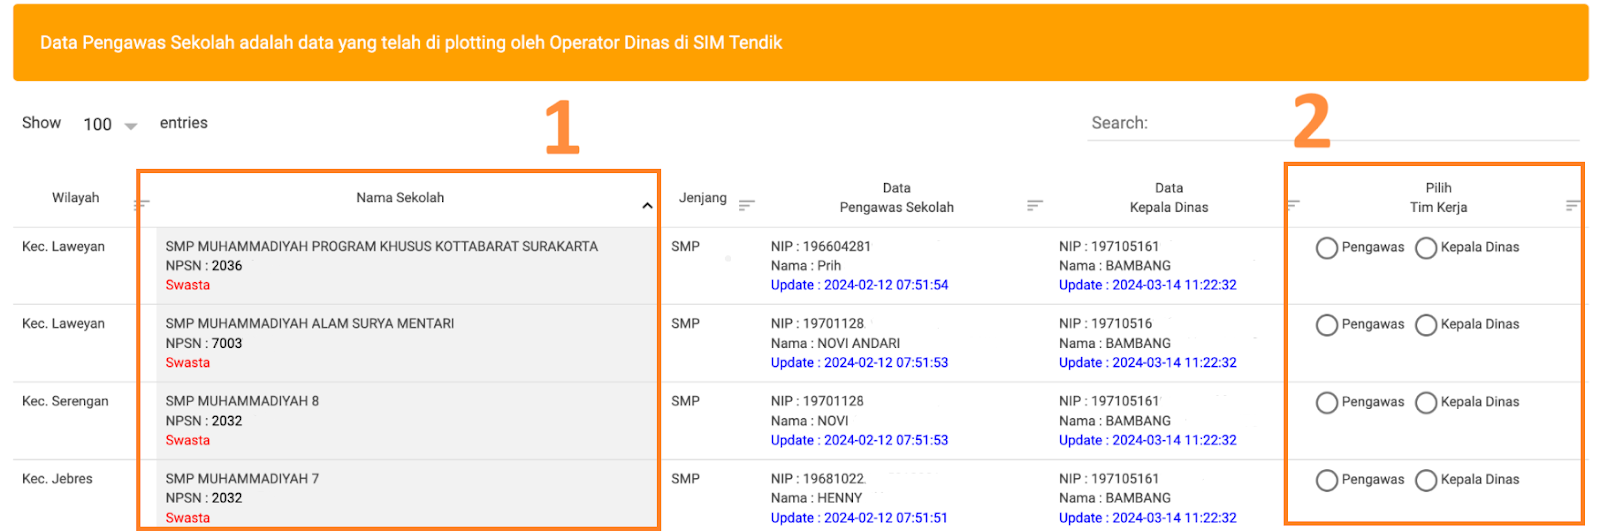Open the Show 100 entries dropdown

[110, 124]
